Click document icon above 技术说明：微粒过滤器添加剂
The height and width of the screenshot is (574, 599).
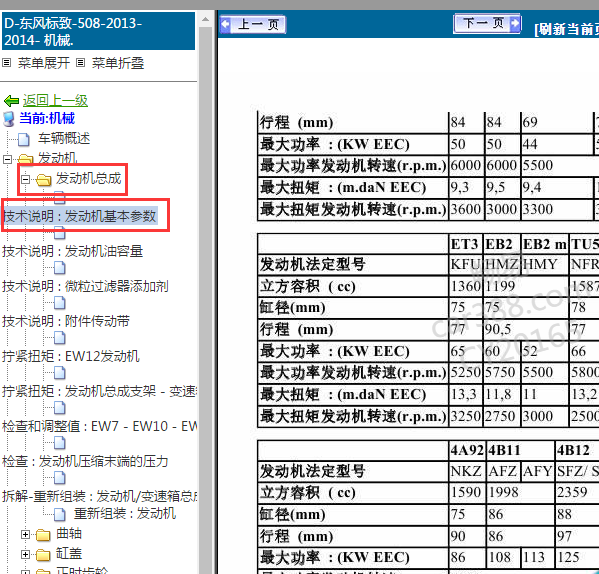(x=60, y=268)
